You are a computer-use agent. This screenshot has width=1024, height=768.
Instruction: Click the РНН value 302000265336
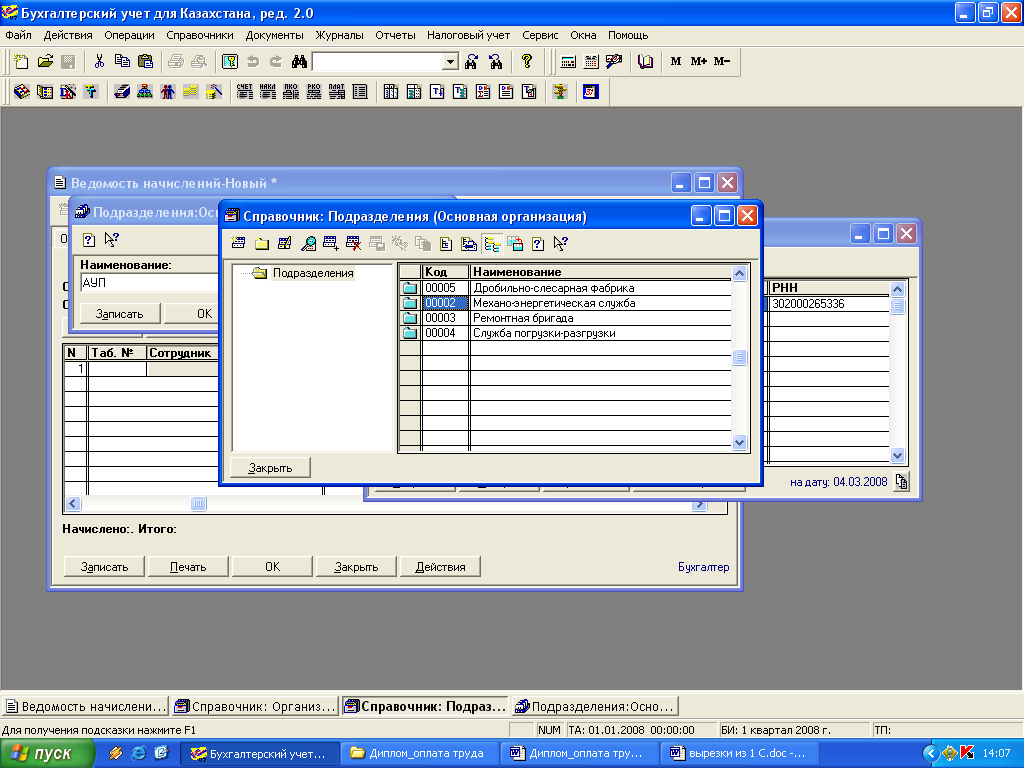tap(808, 304)
